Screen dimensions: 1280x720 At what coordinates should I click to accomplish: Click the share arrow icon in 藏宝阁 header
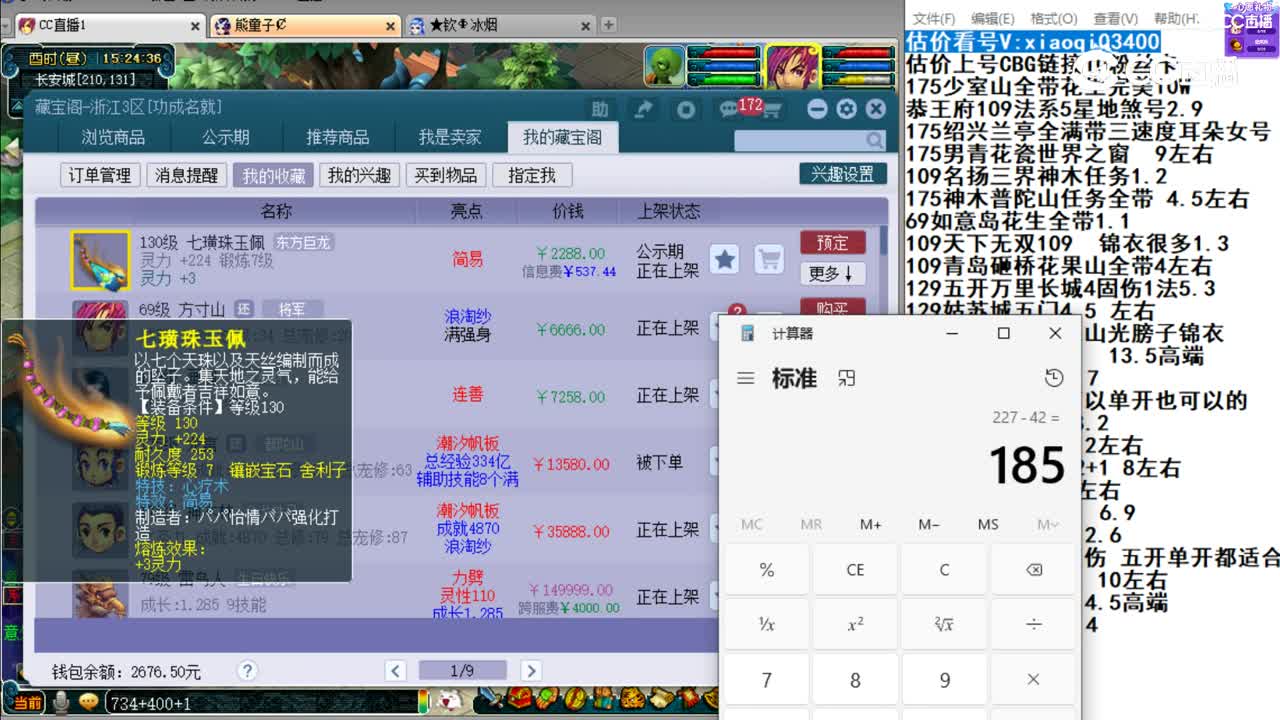click(645, 109)
